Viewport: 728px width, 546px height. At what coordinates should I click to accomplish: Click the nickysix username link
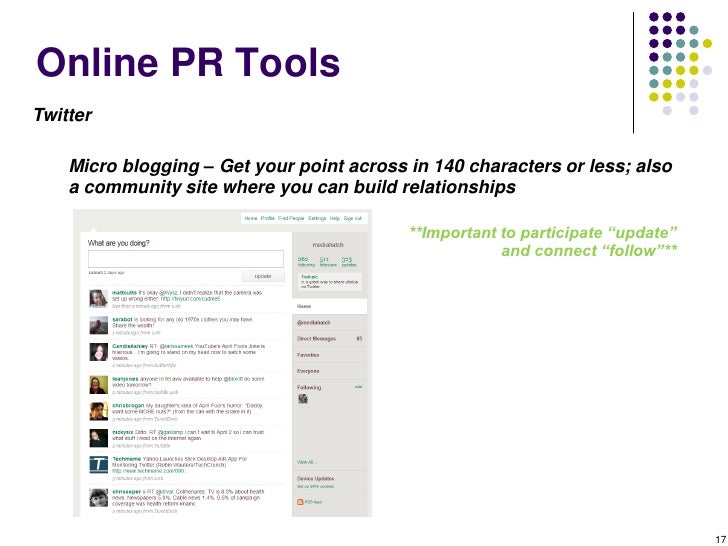click(123, 432)
